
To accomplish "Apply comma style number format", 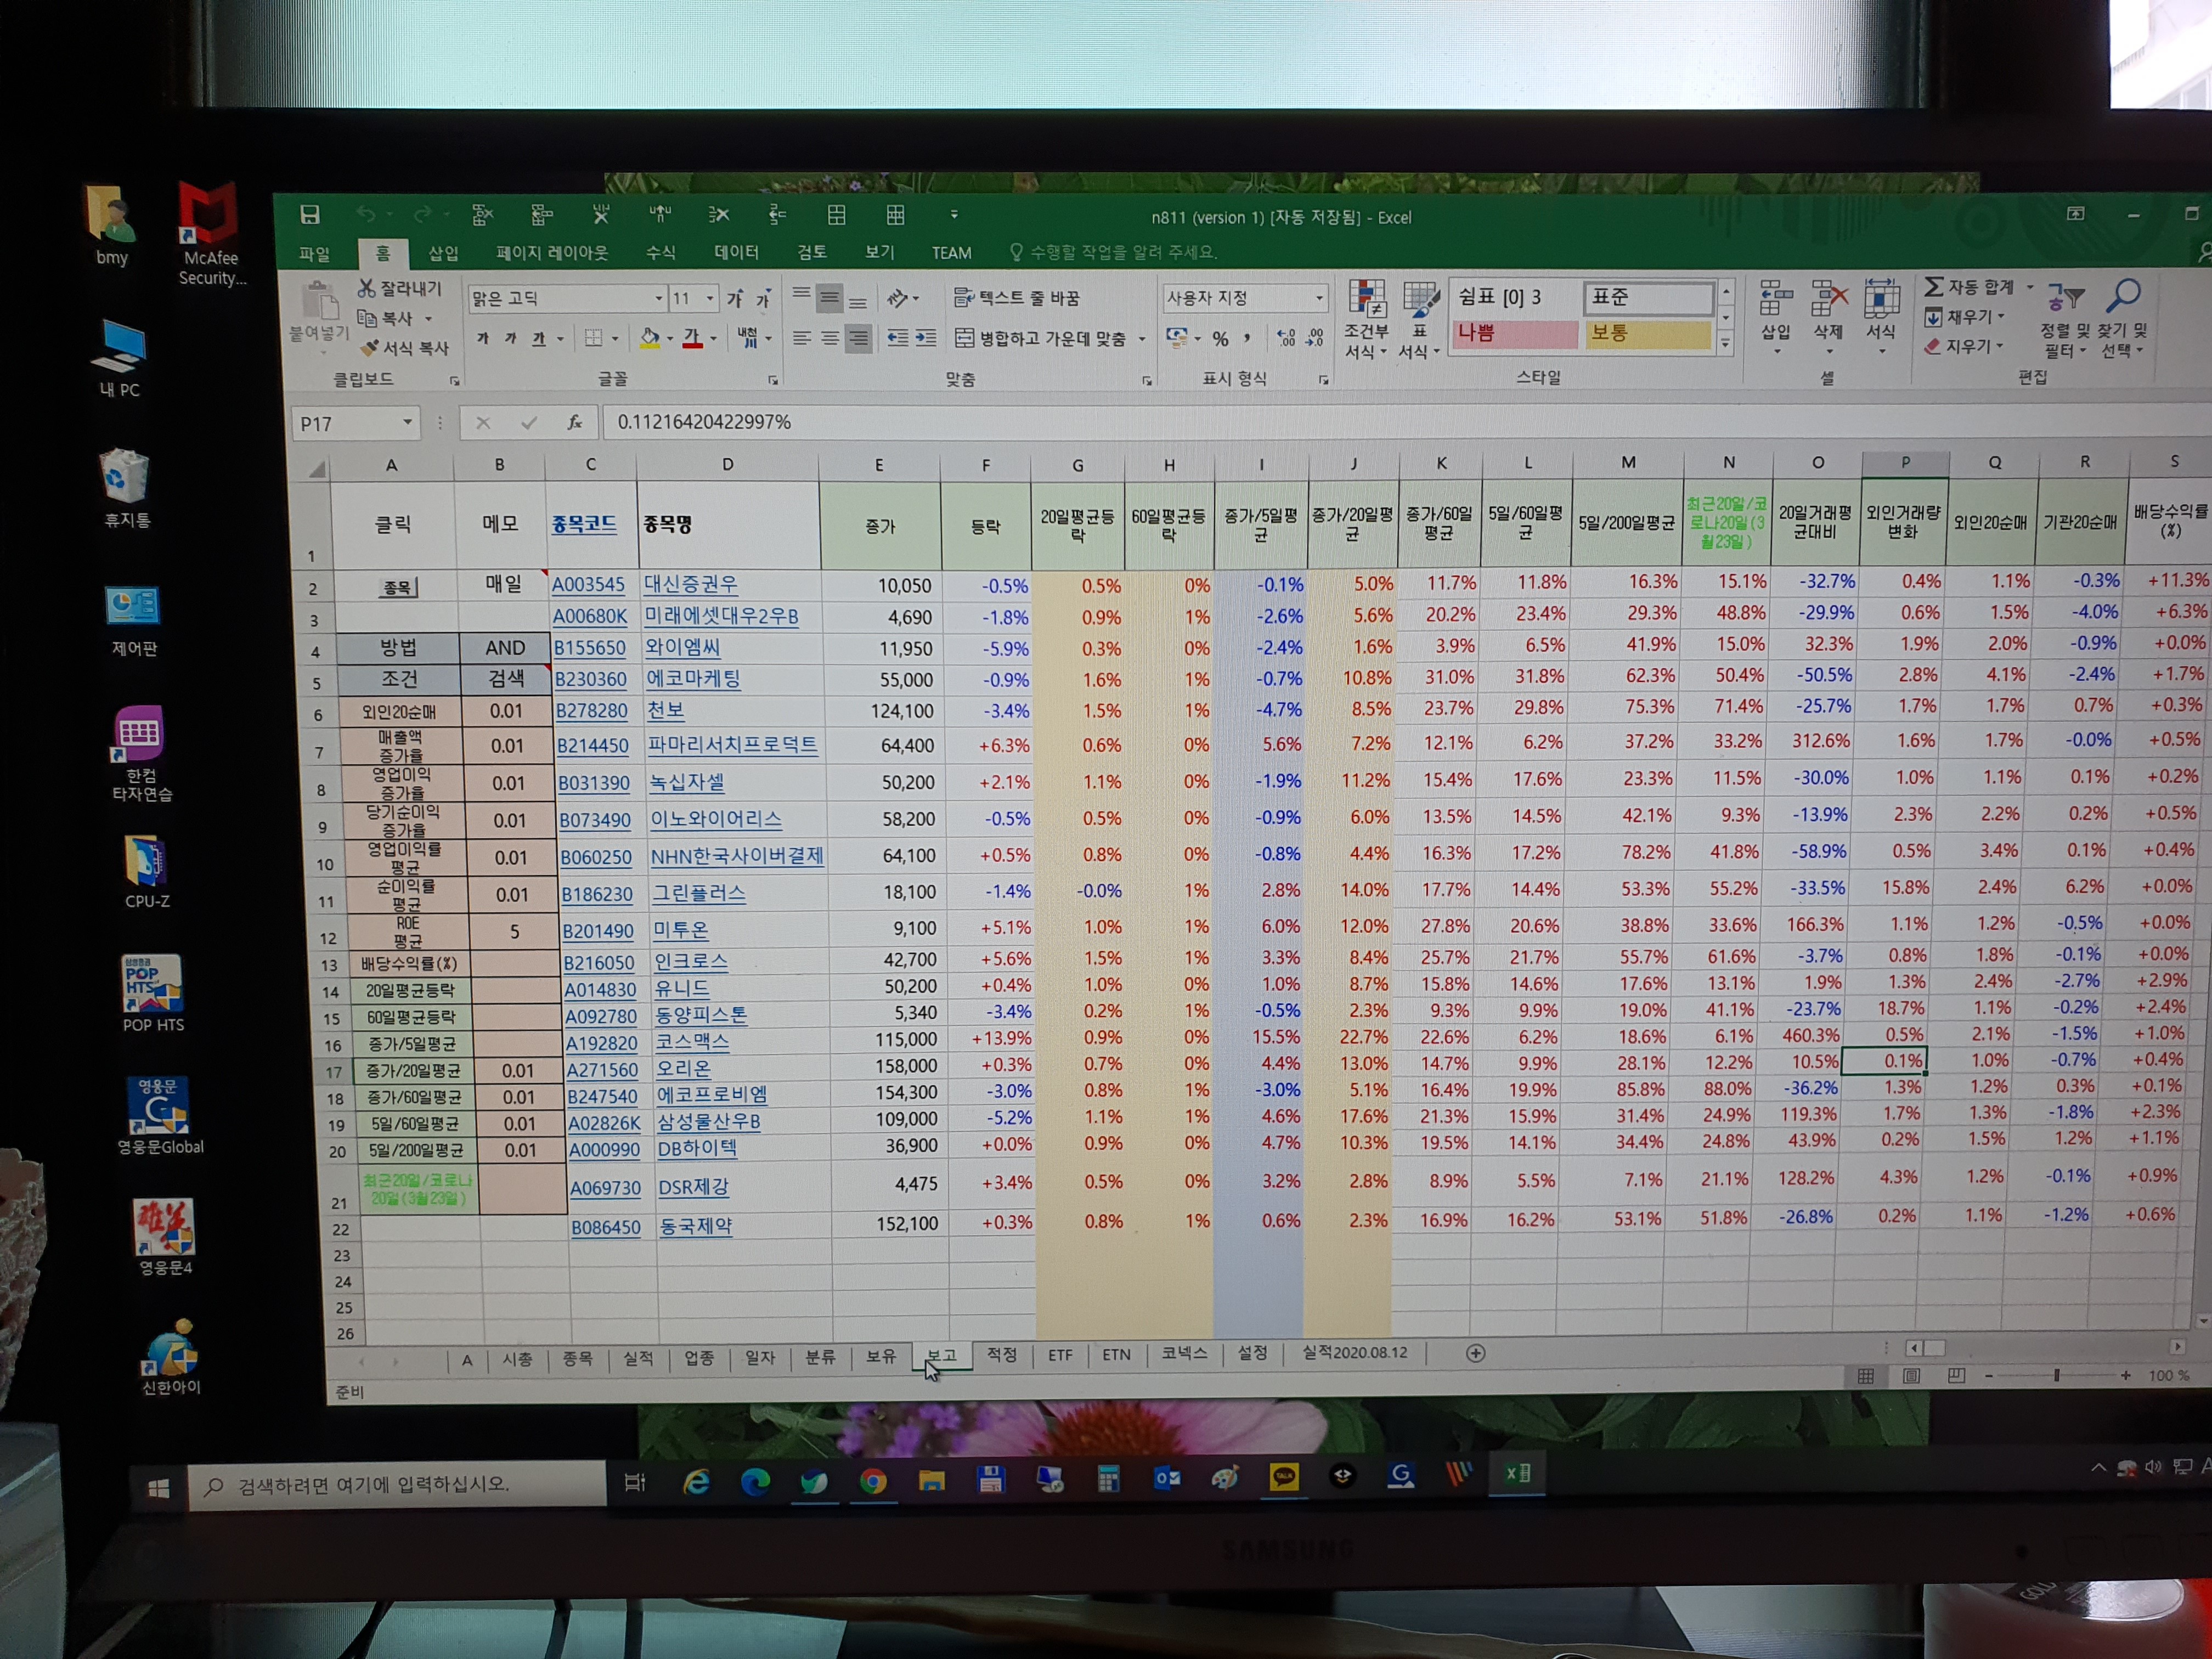I will pos(1247,338).
